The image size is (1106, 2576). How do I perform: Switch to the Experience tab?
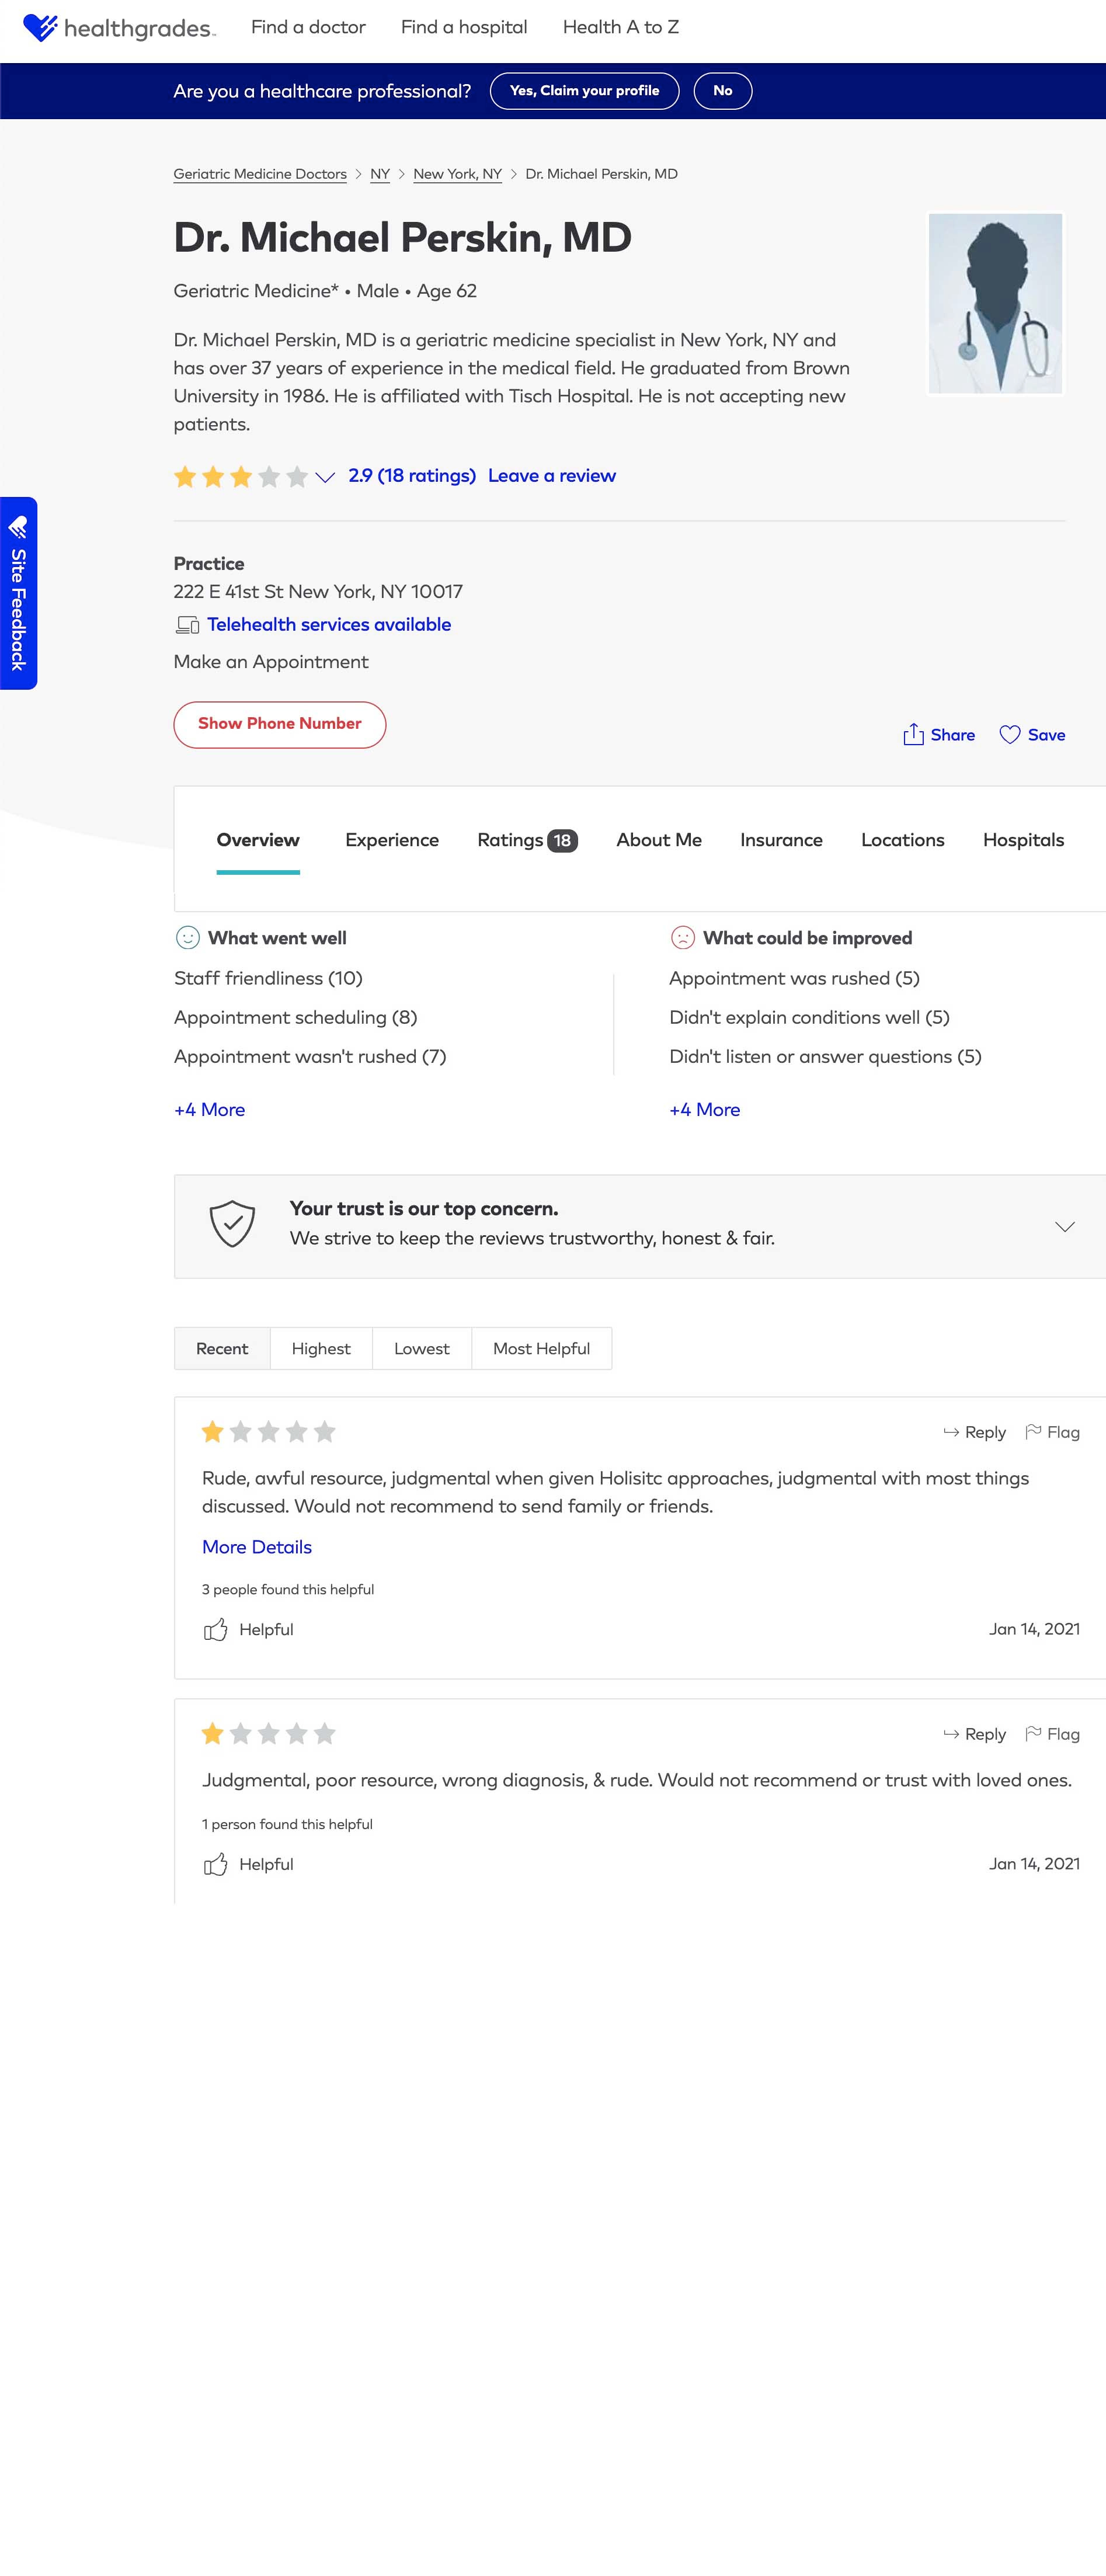(392, 840)
